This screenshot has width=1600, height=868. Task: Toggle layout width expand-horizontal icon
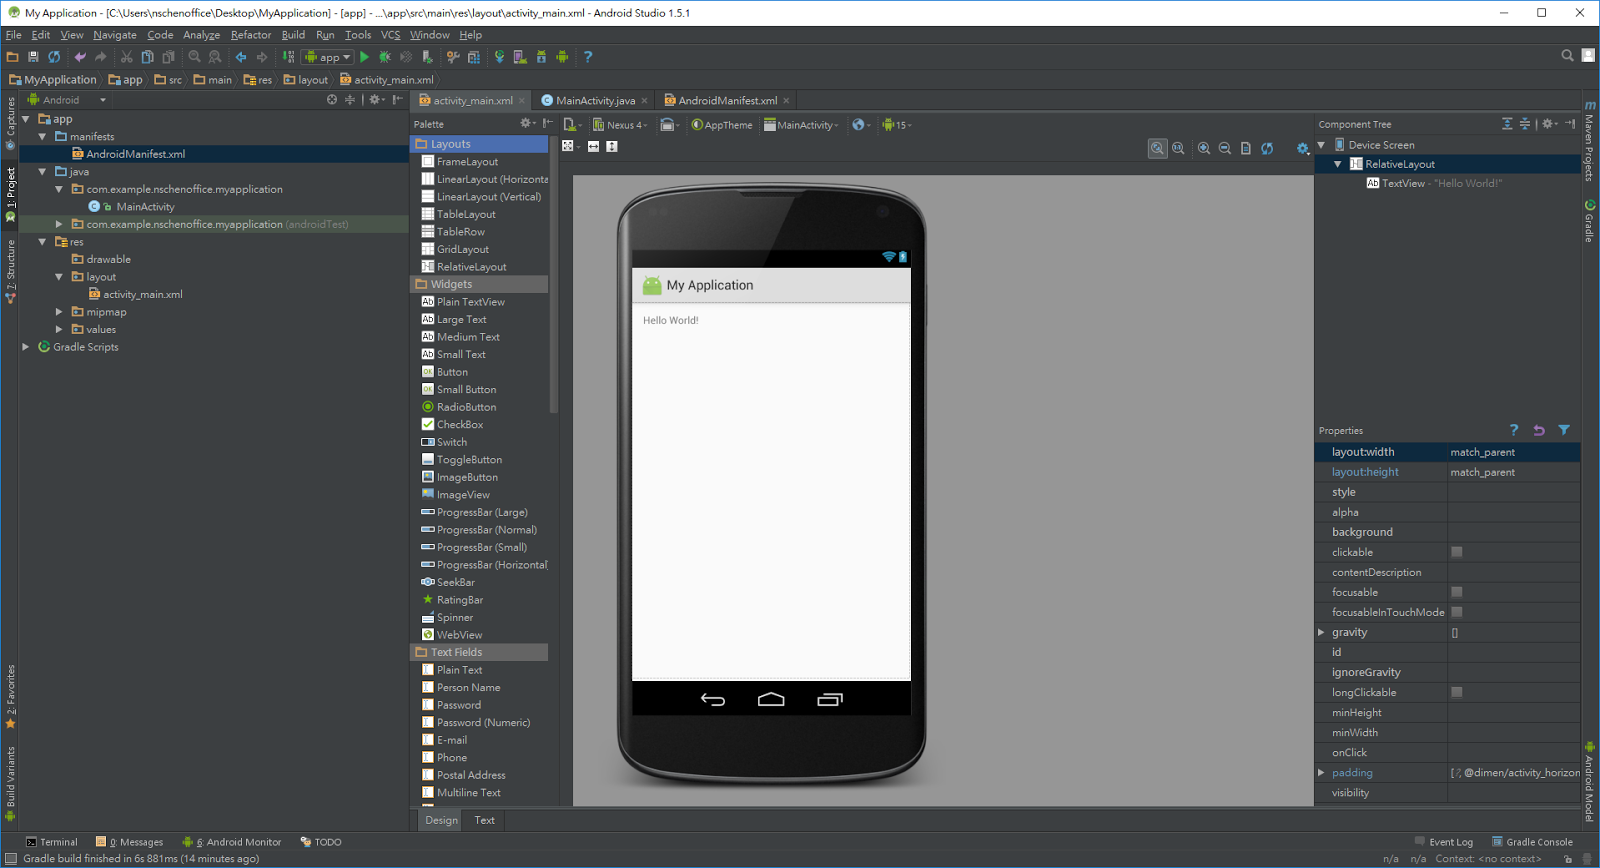(593, 146)
